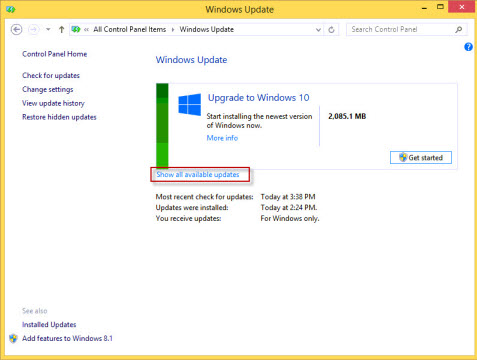Expand the address bar history dropdown

pos(318,30)
